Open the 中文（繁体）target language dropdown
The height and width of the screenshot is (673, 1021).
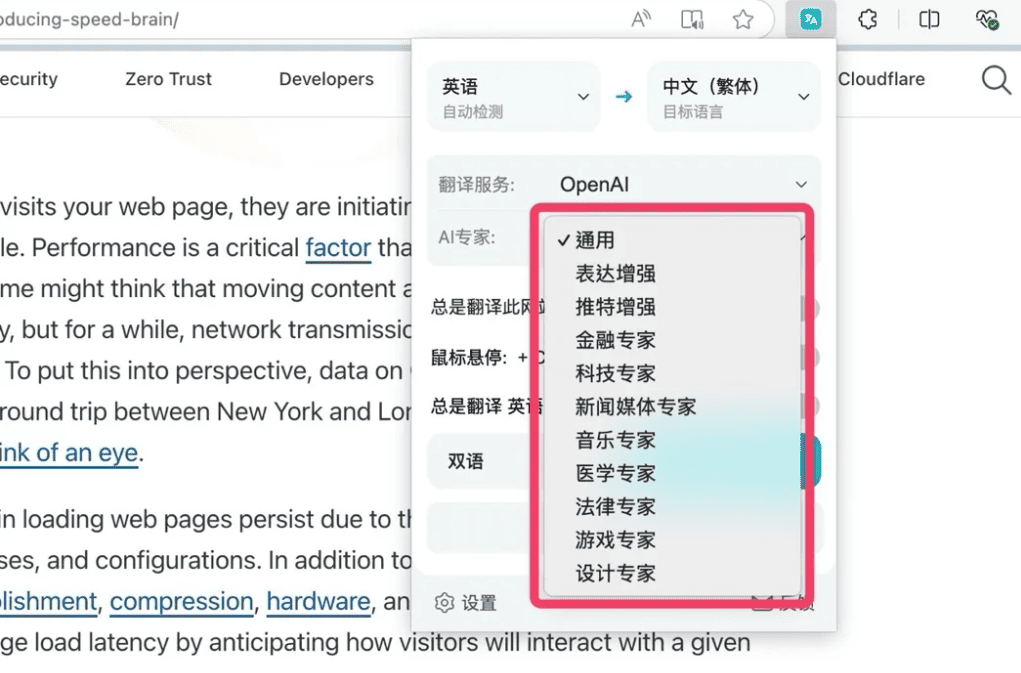(734, 97)
